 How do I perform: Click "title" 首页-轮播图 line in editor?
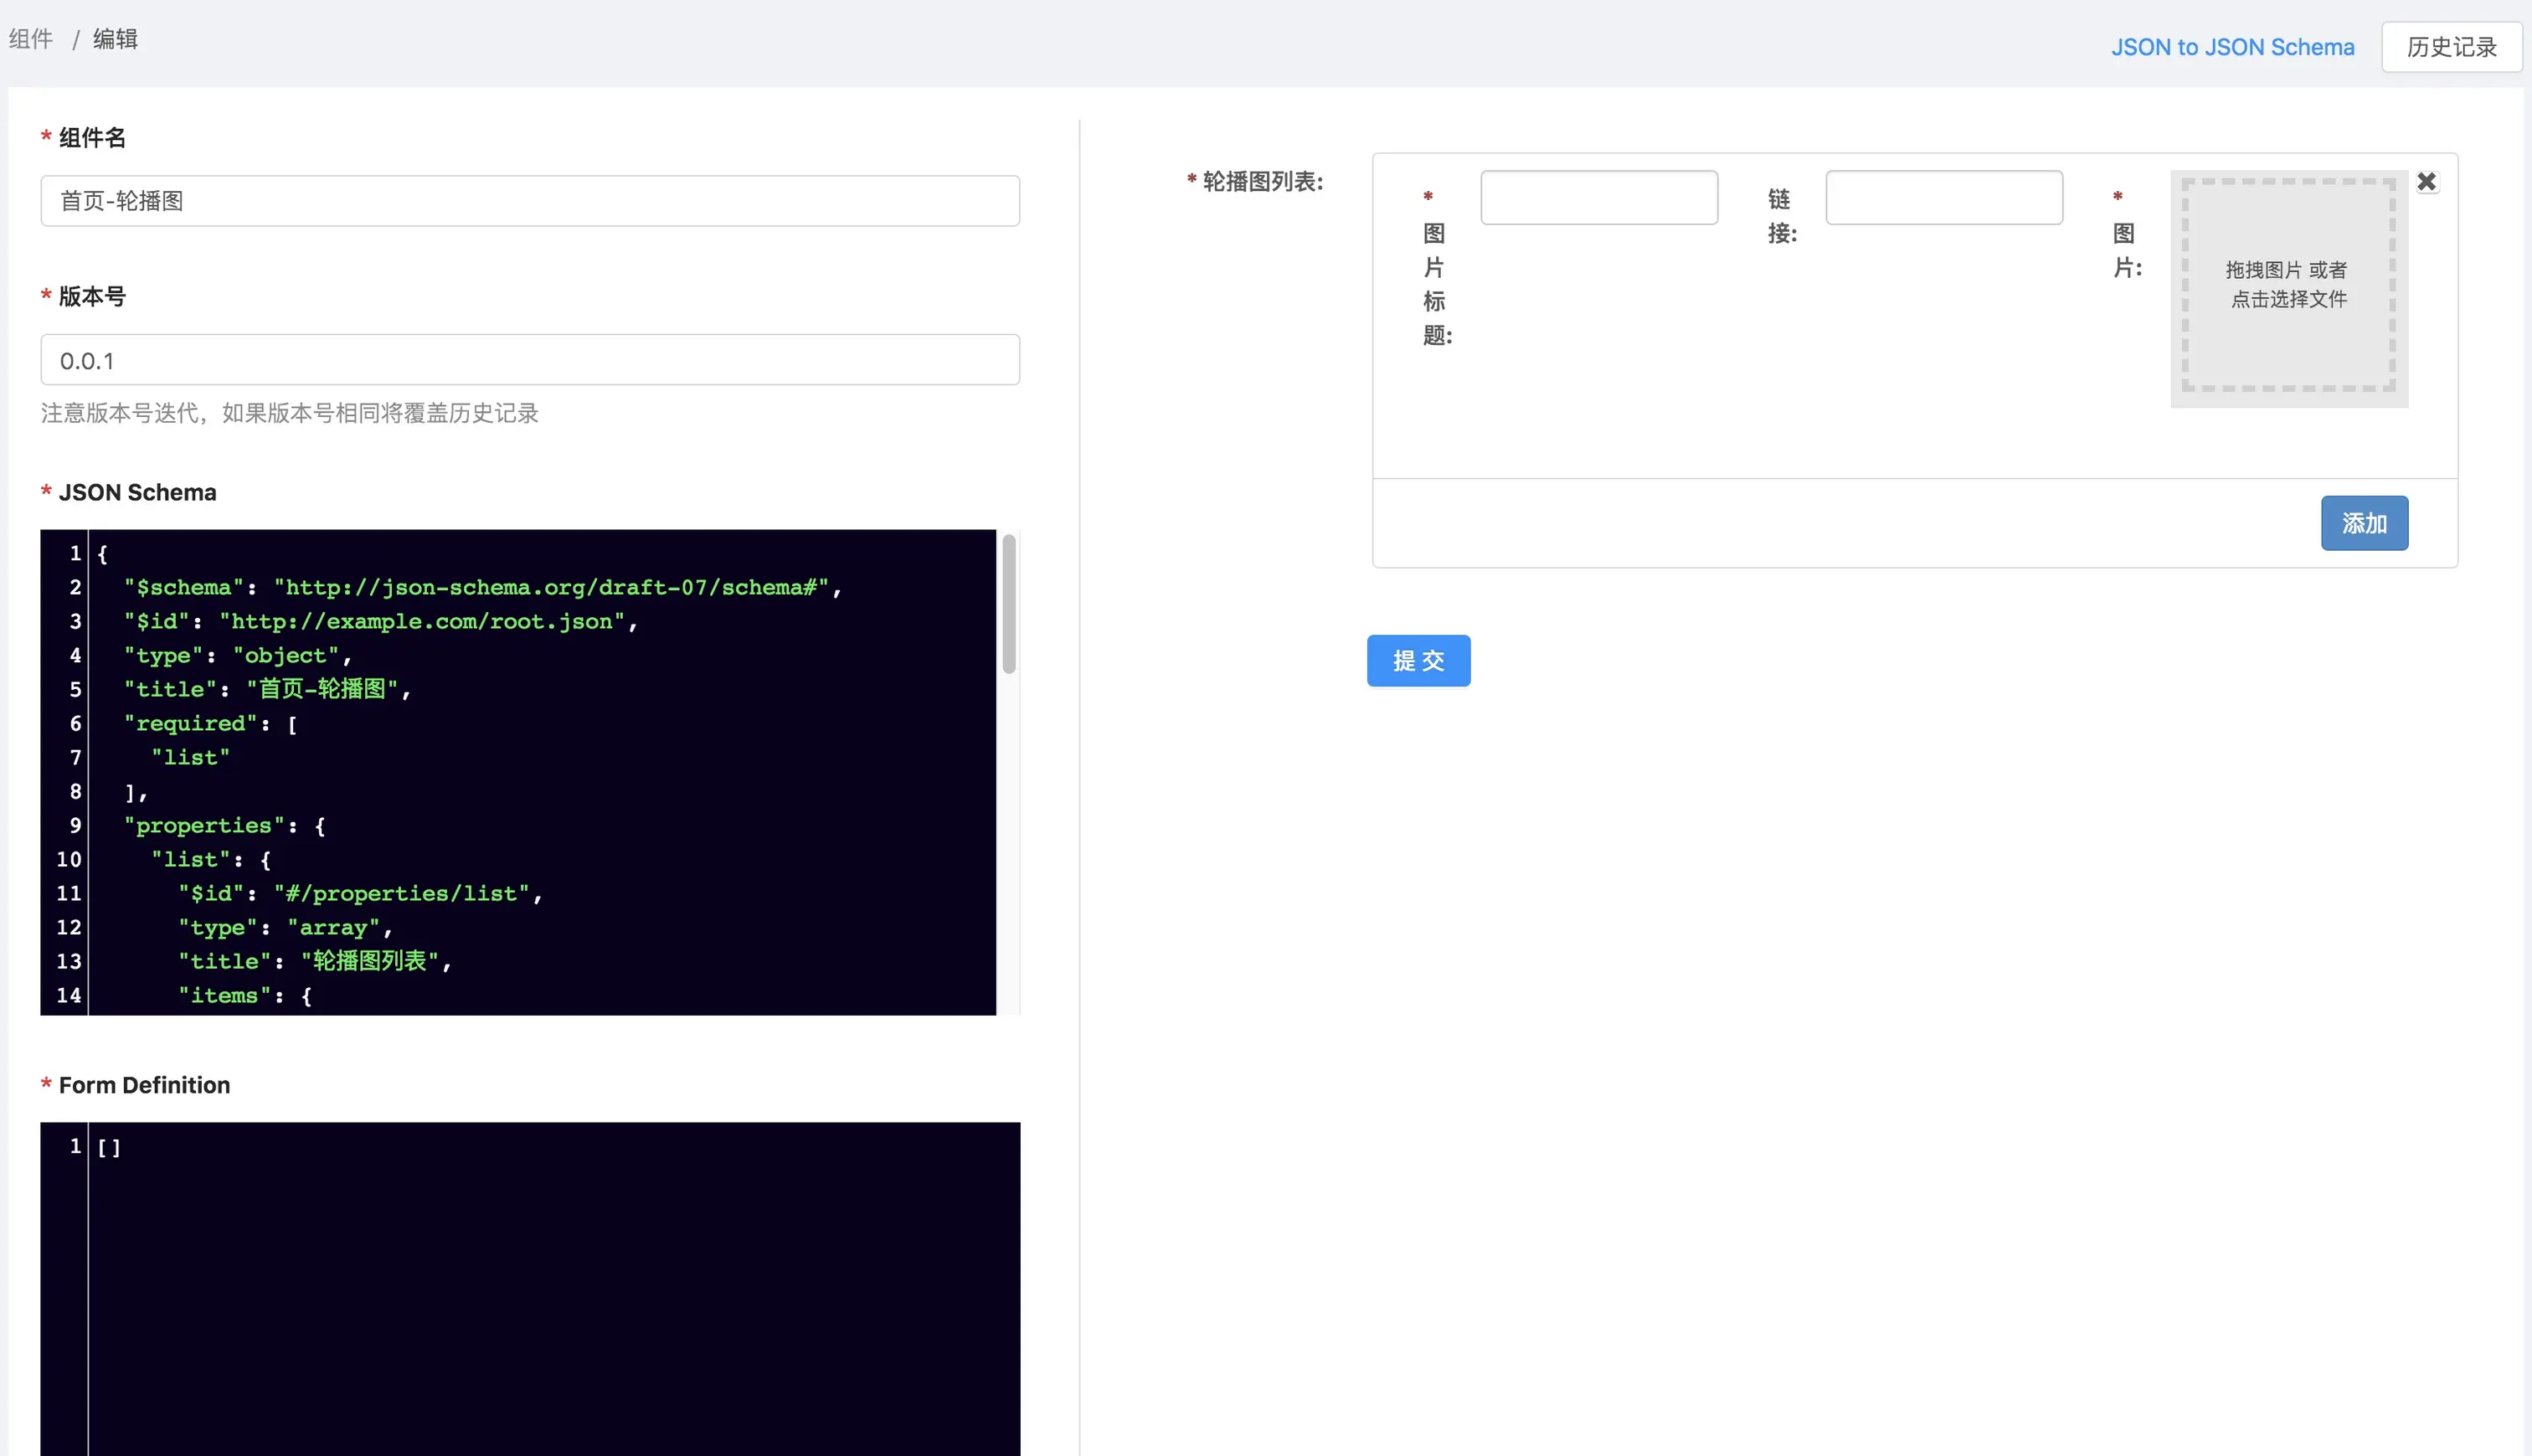pos(267,689)
